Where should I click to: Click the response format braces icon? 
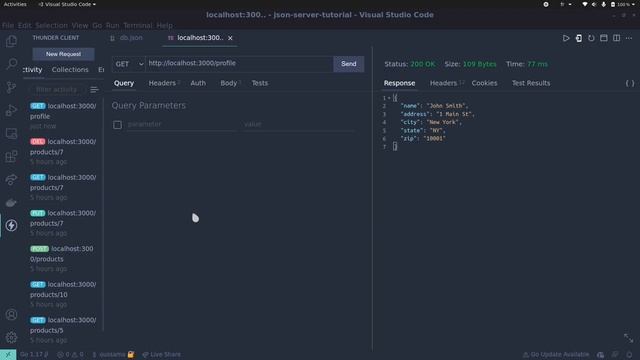[630, 83]
